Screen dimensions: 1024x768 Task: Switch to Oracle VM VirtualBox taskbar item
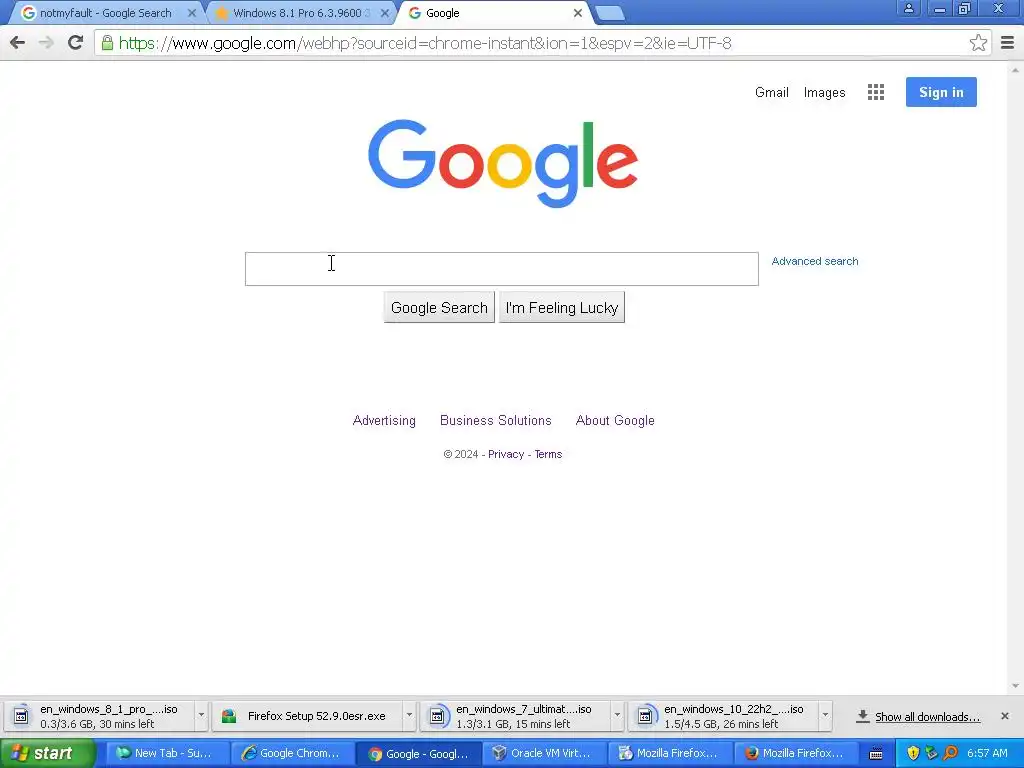[544, 754]
